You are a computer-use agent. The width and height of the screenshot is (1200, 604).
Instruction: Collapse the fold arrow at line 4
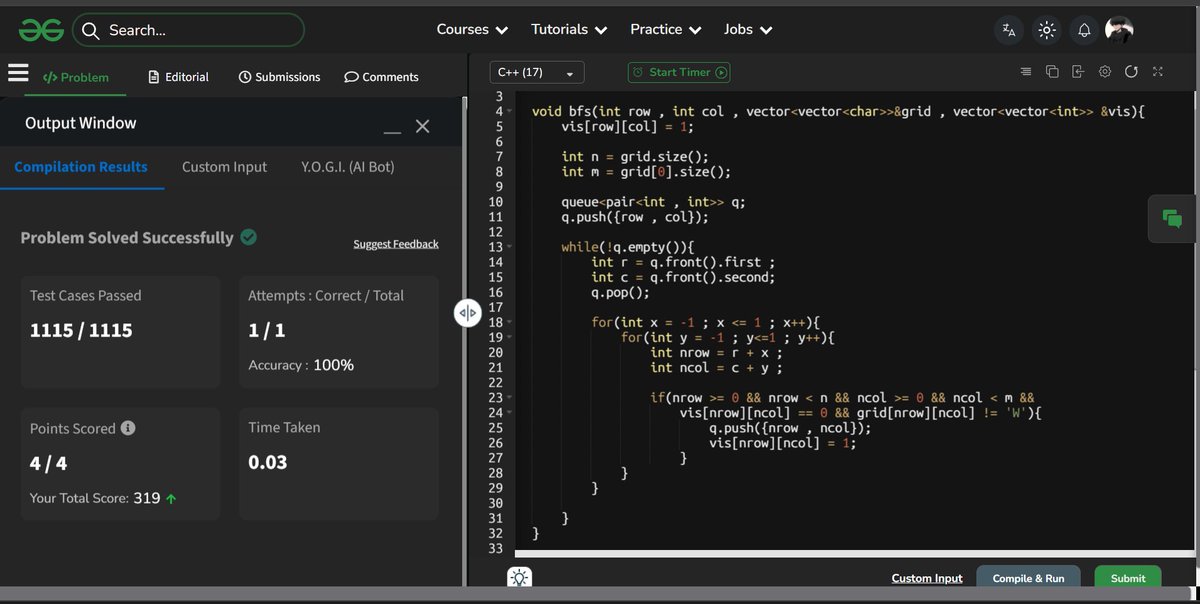point(510,112)
